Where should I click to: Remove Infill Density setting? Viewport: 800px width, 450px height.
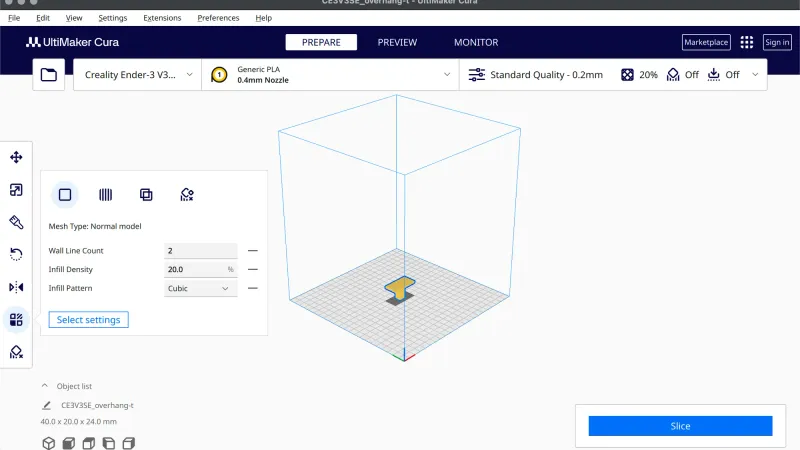click(x=253, y=269)
